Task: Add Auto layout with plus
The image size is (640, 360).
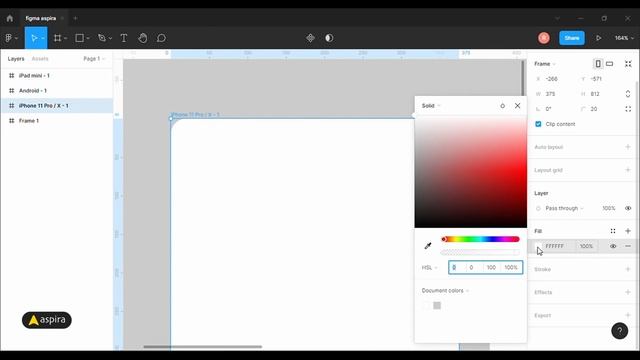Action: pos(628,147)
